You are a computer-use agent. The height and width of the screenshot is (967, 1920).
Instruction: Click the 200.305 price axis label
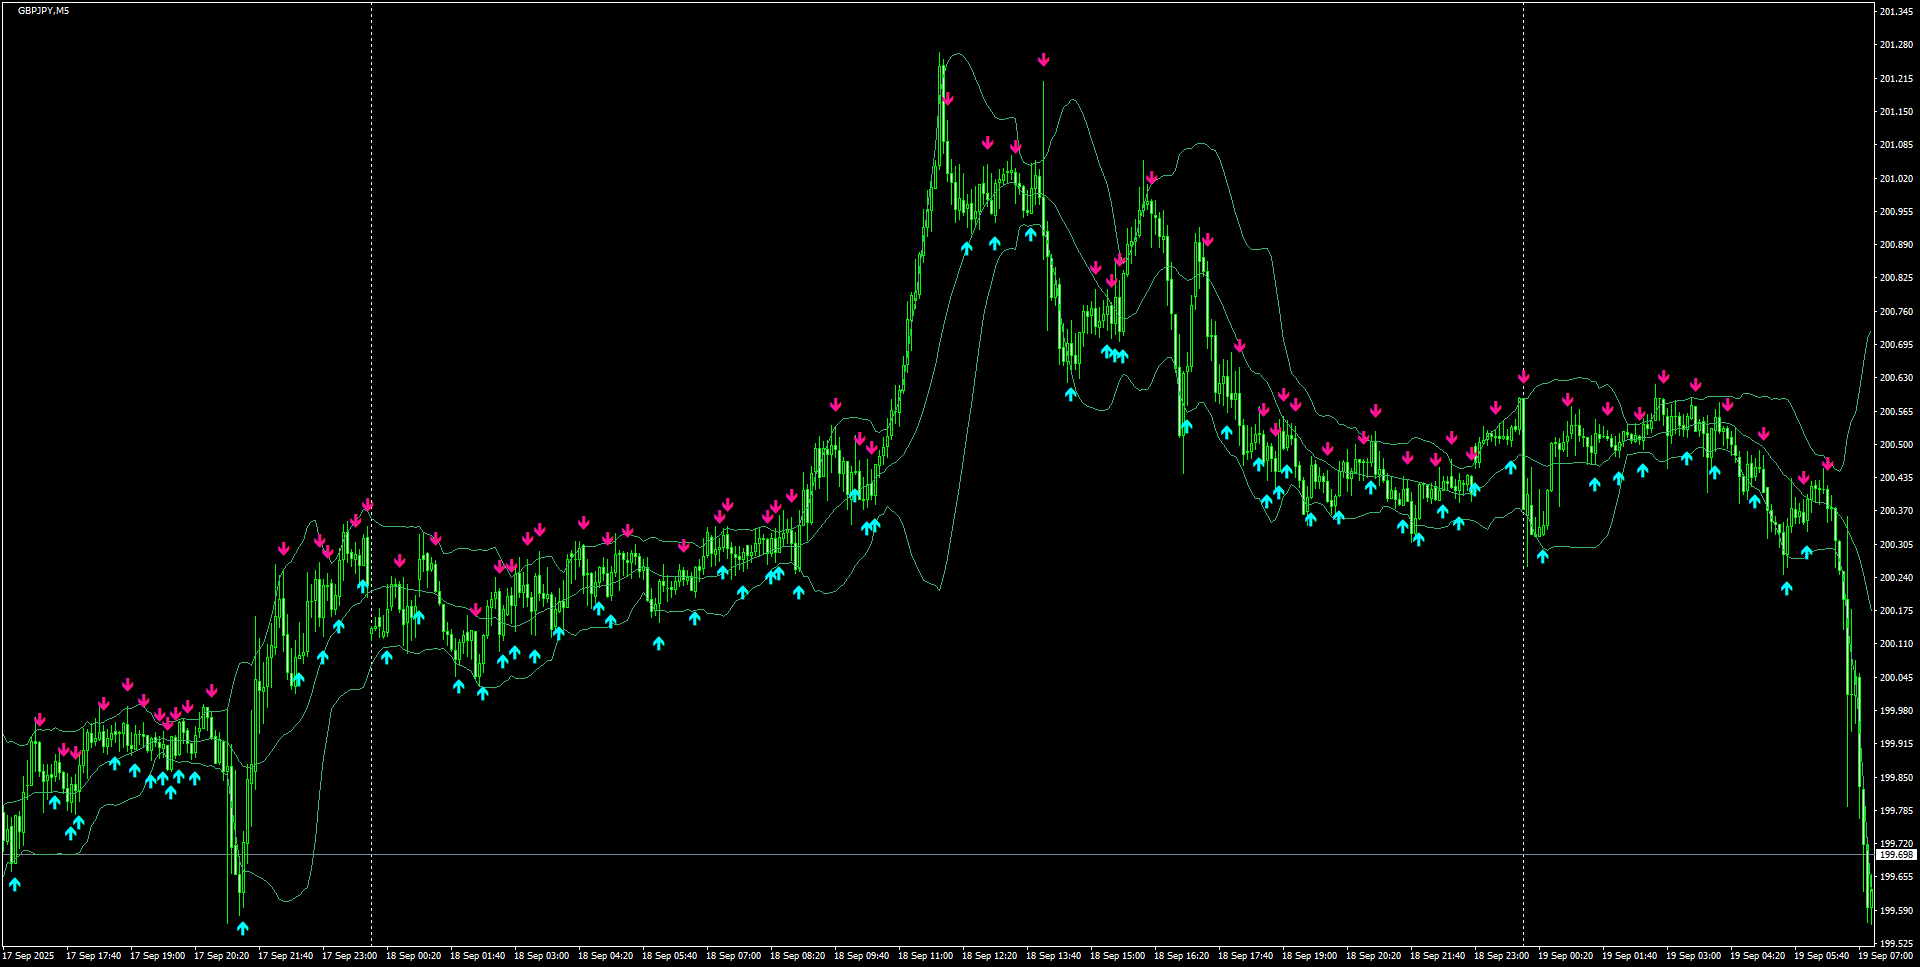tap(1896, 545)
